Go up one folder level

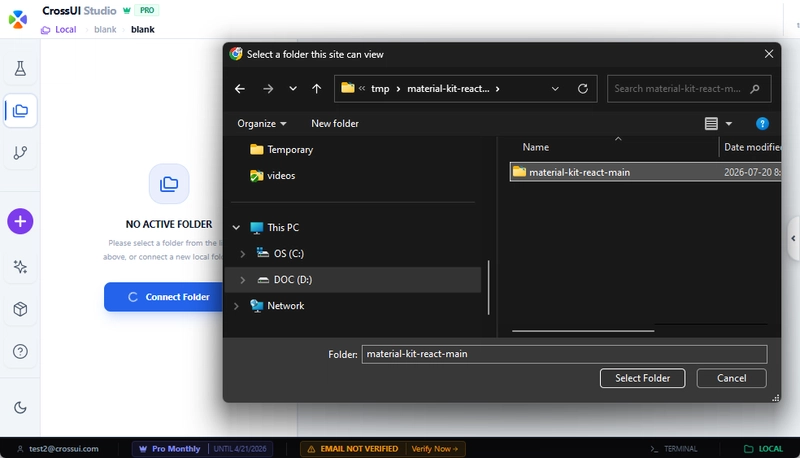click(316, 89)
